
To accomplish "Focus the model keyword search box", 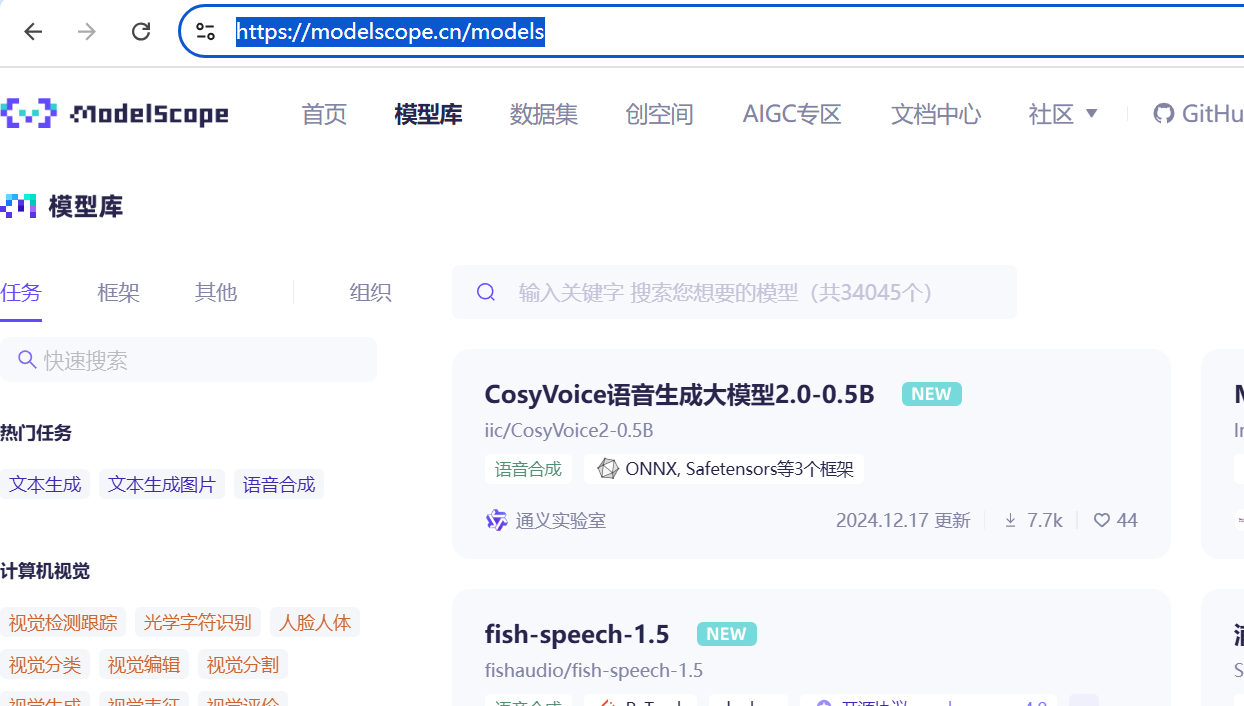I will [734, 292].
